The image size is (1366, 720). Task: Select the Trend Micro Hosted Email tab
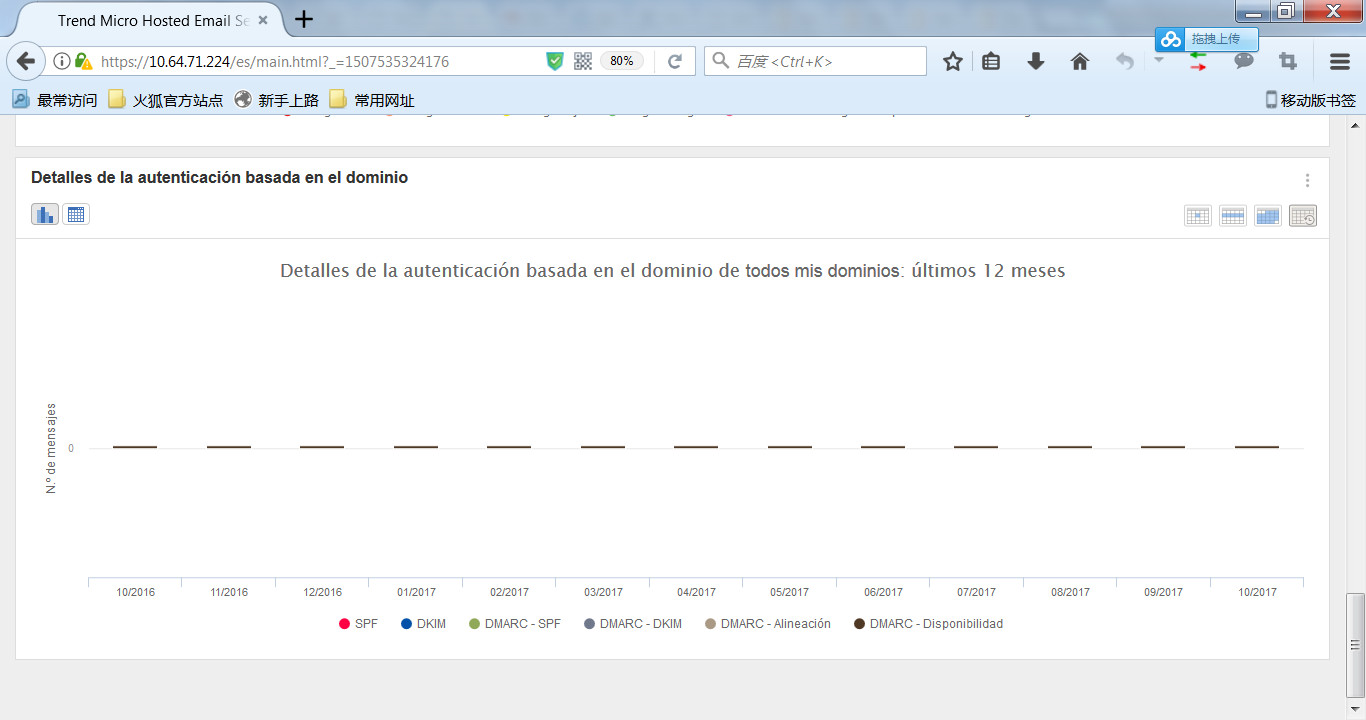[150, 20]
